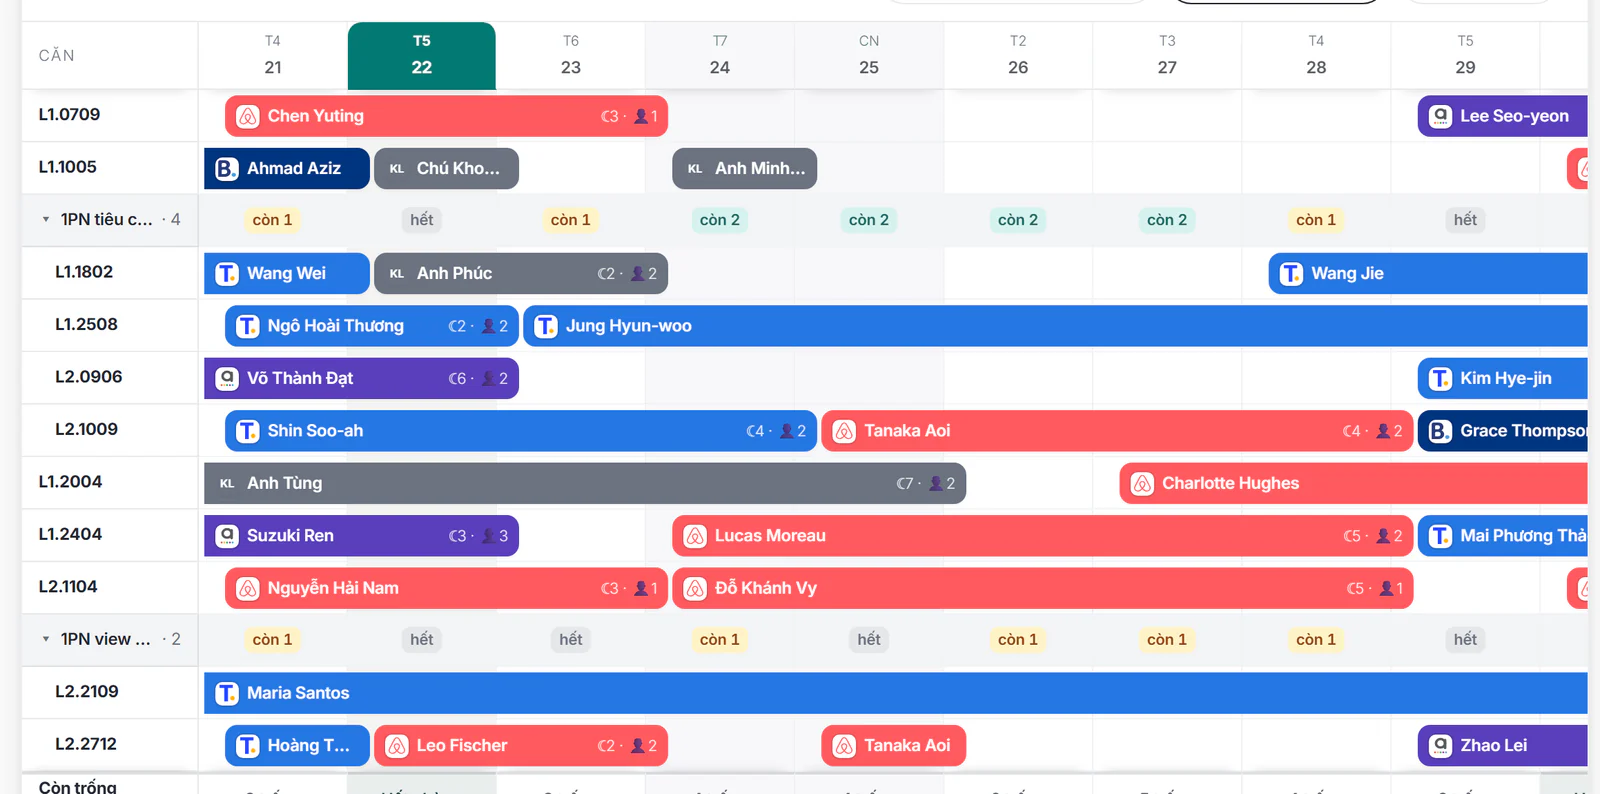
Task: Click the Traveloka icon on Ngô Hoài Thương booking
Action: [x=247, y=326]
